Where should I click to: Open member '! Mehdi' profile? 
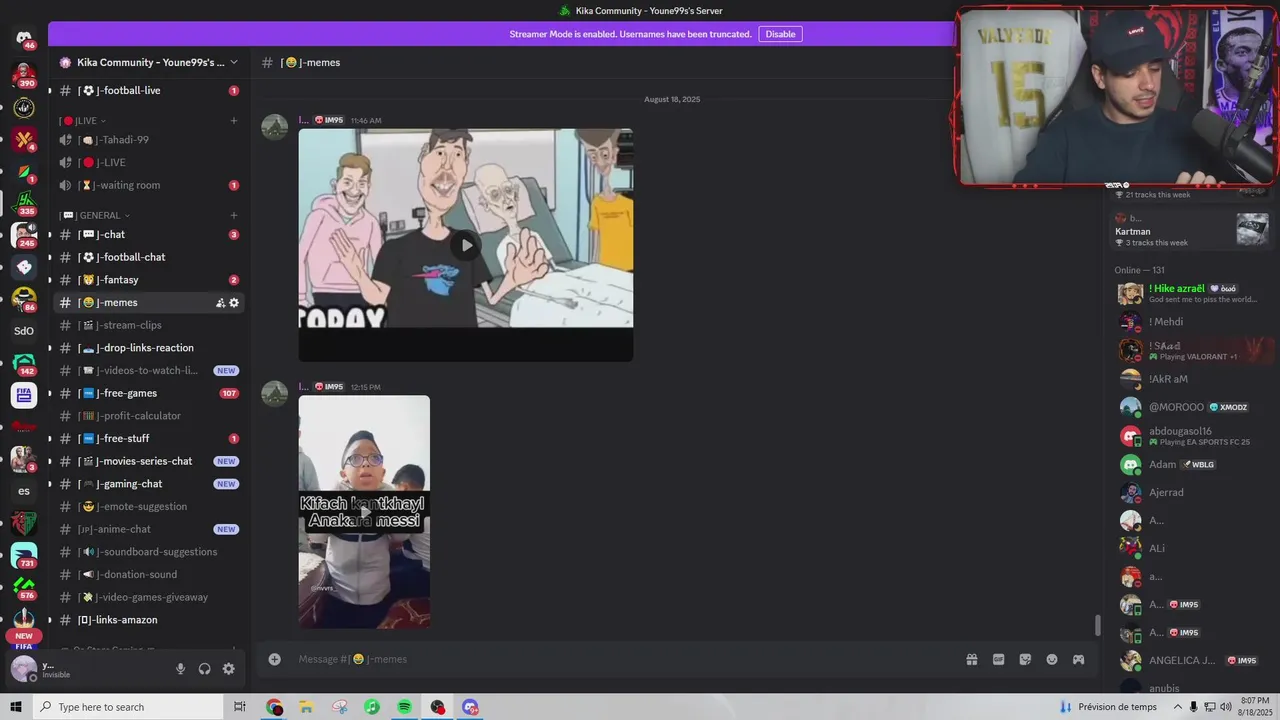(1190, 322)
